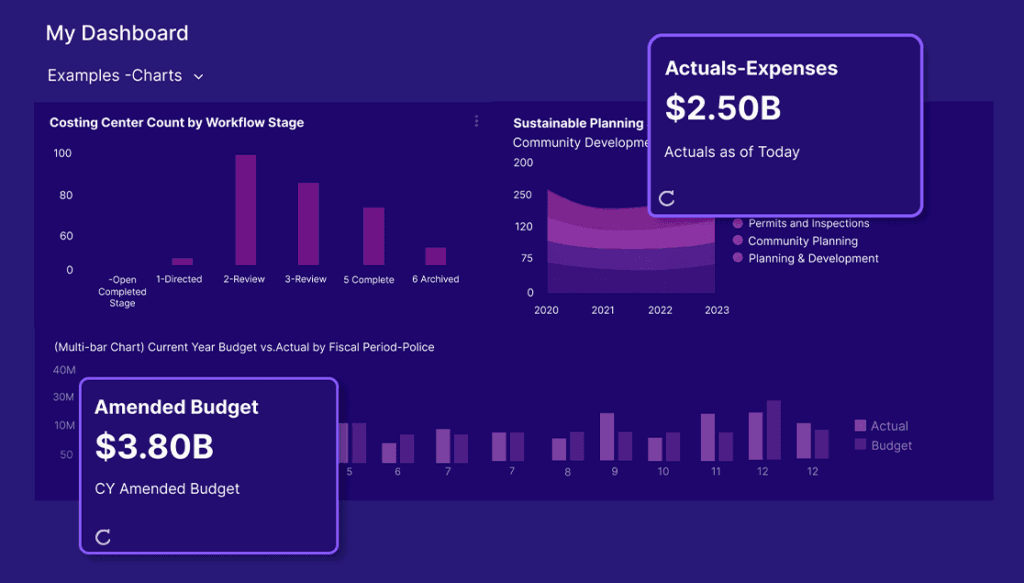
Task: Click Costing Center Count by Workflow Stage title
Action: coord(176,123)
